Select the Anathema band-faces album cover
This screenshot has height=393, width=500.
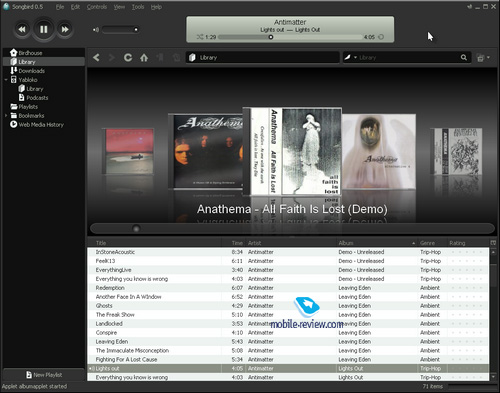(x=206, y=151)
